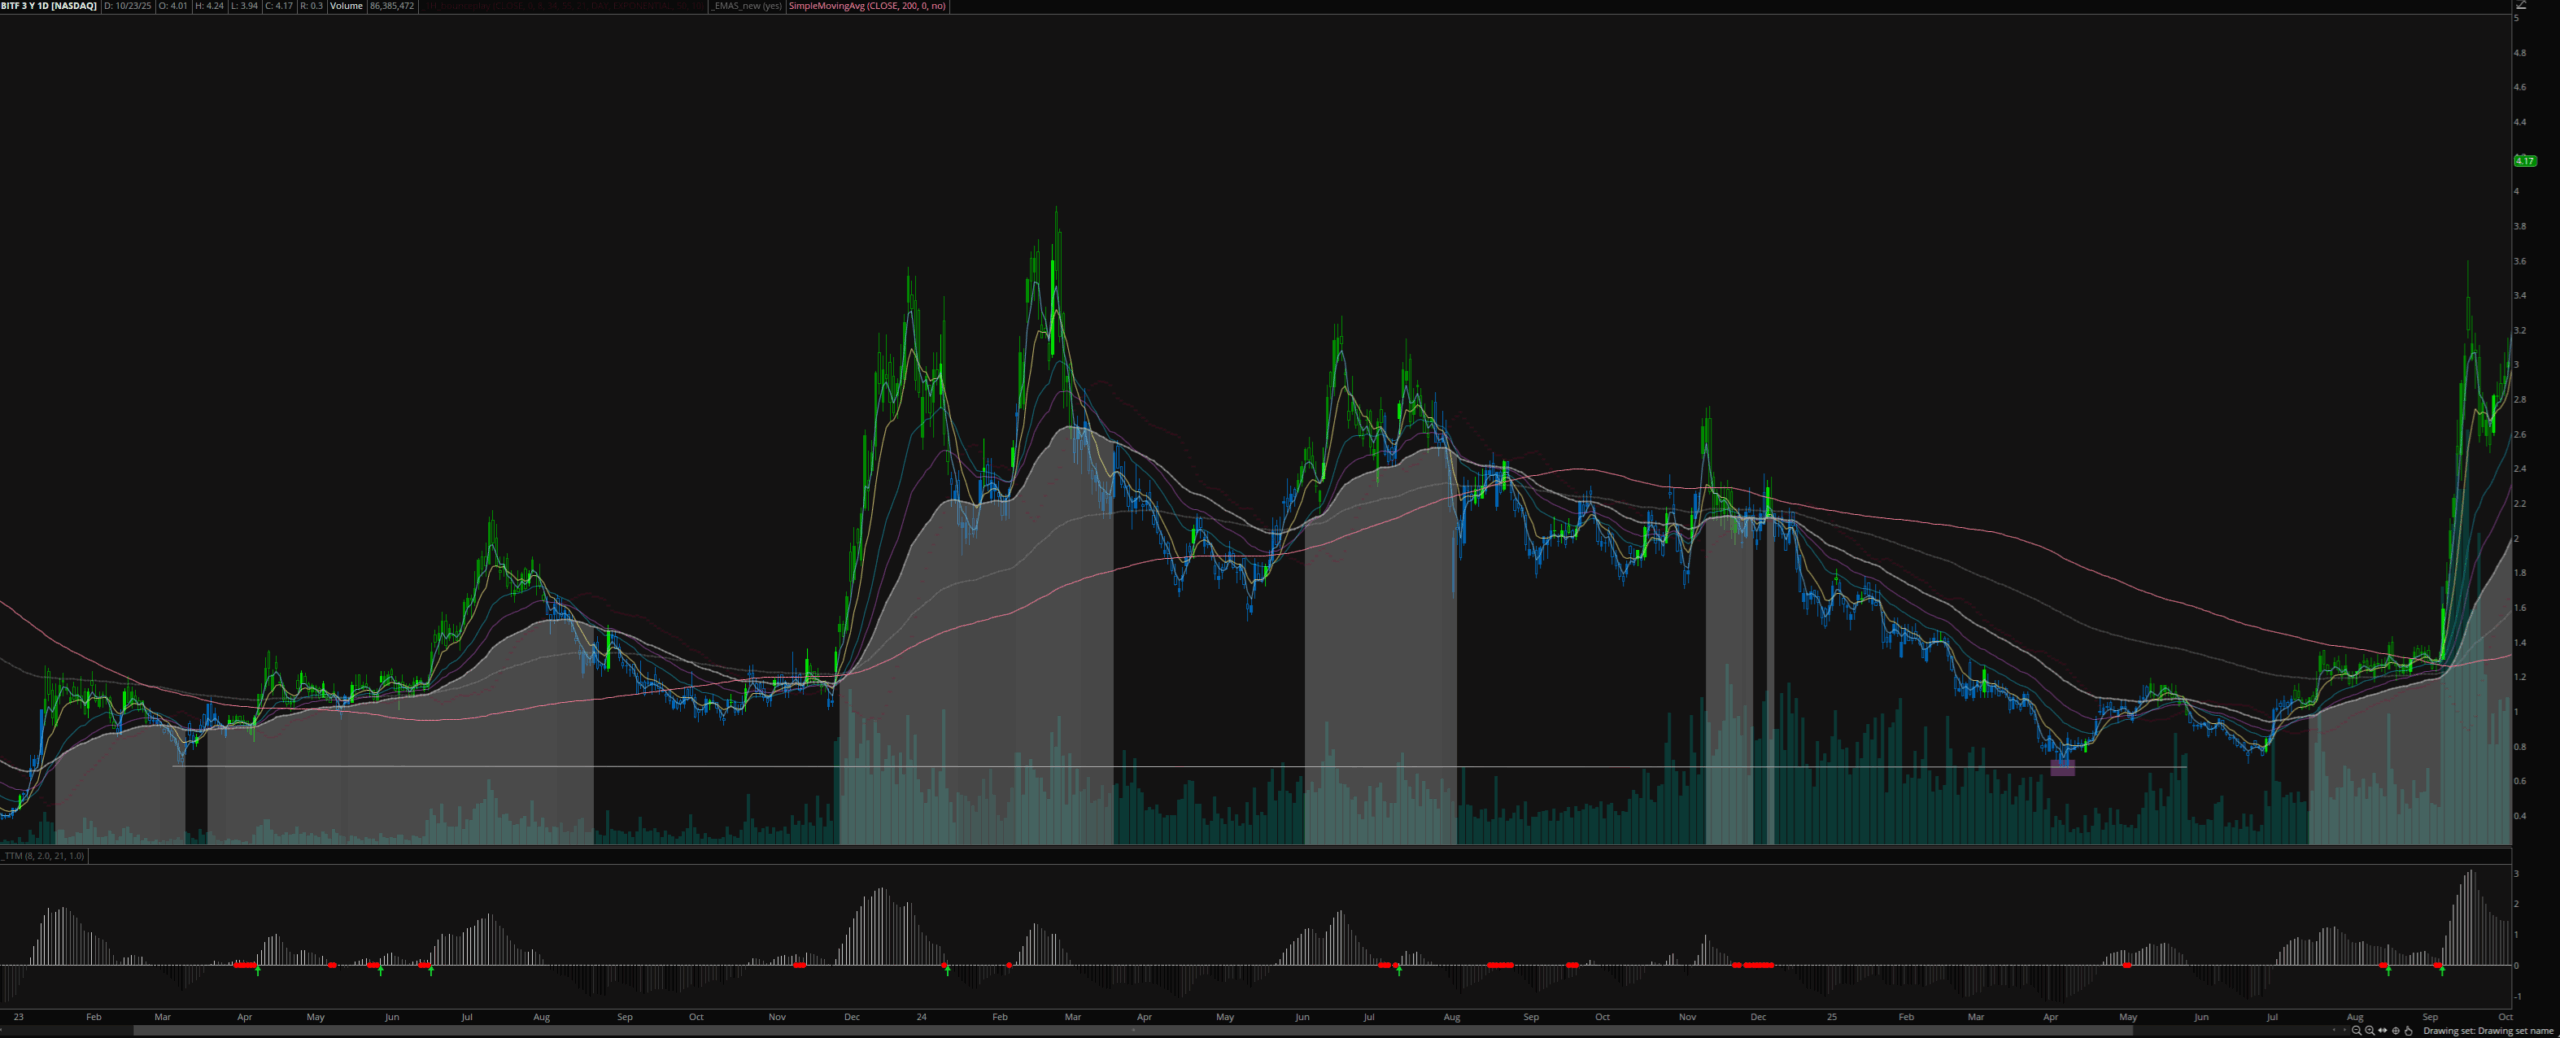Click the horizontal expand arrows icon

tap(2383, 1030)
